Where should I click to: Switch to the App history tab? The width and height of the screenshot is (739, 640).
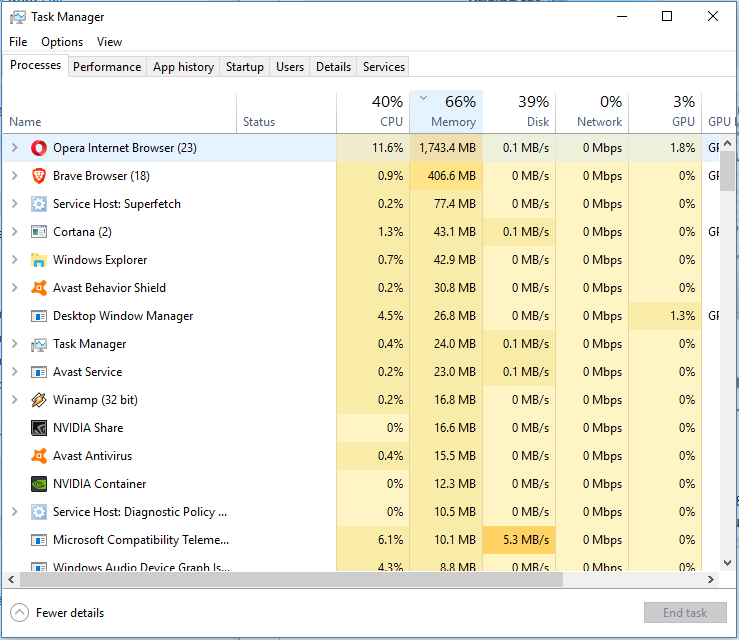(183, 67)
